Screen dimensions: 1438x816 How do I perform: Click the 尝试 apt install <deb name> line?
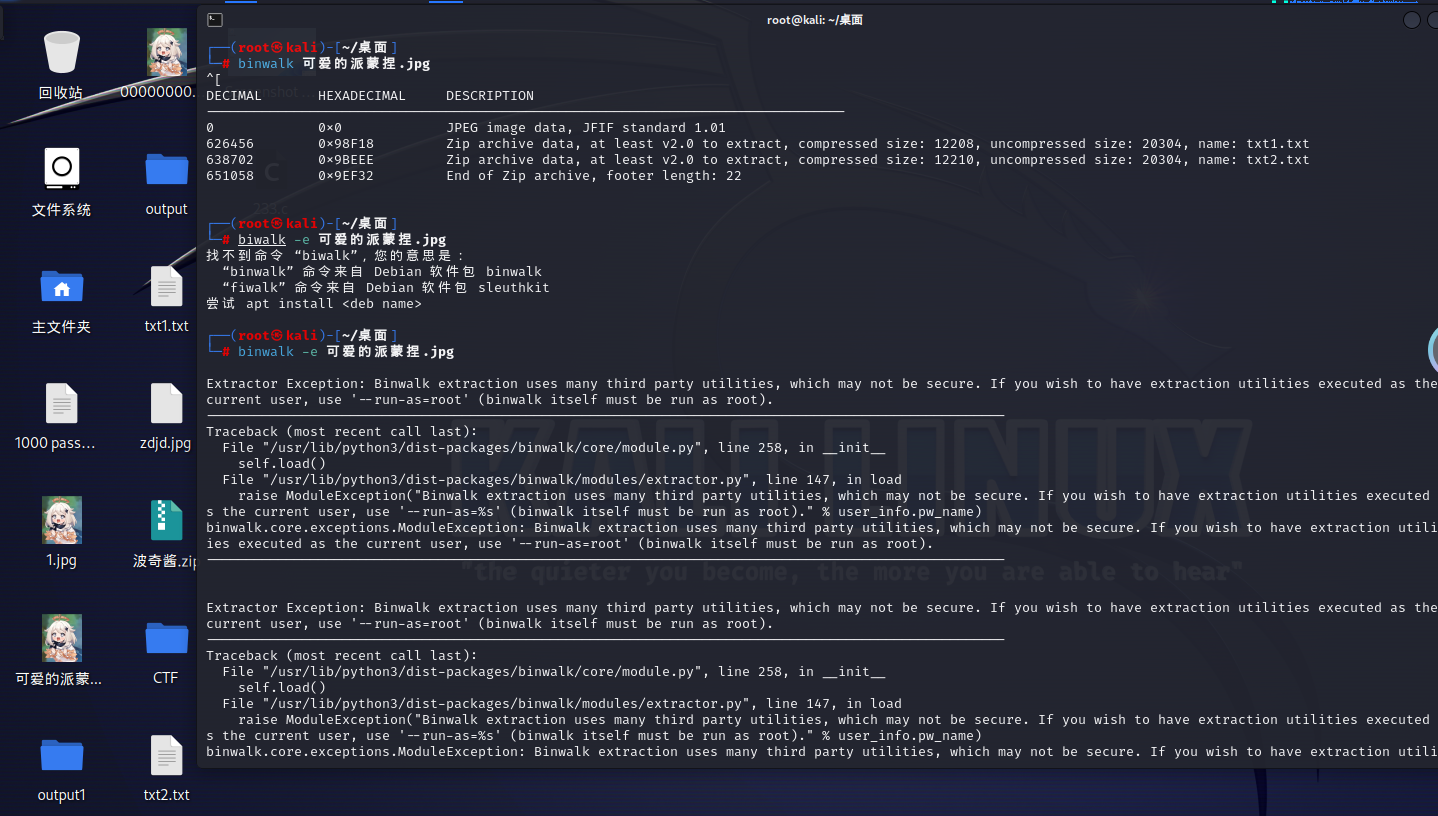coord(314,304)
